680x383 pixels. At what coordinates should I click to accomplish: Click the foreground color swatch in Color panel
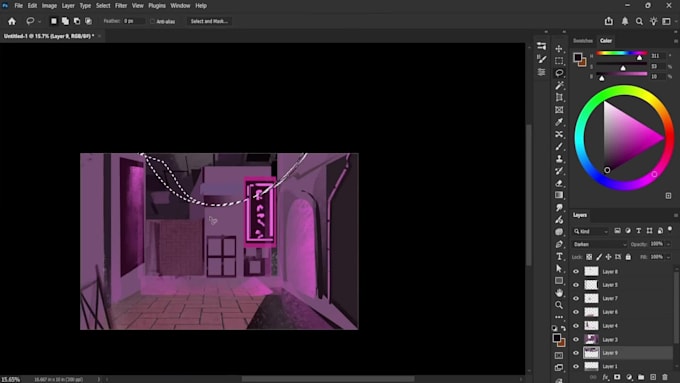tap(578, 57)
